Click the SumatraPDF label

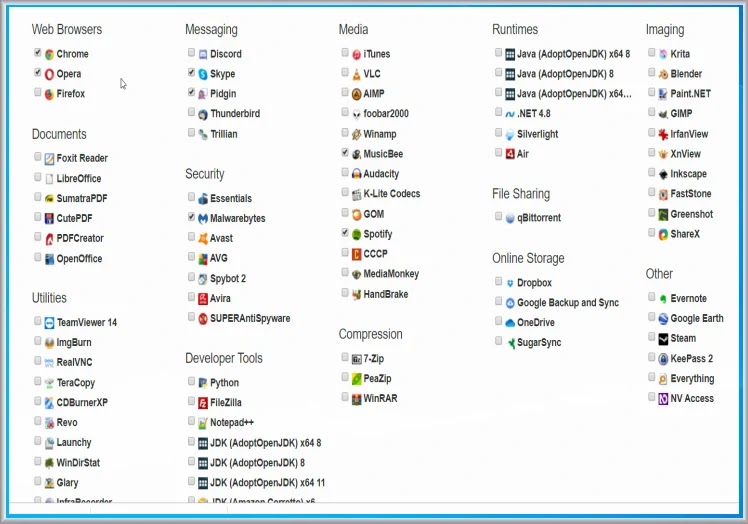coord(82,199)
